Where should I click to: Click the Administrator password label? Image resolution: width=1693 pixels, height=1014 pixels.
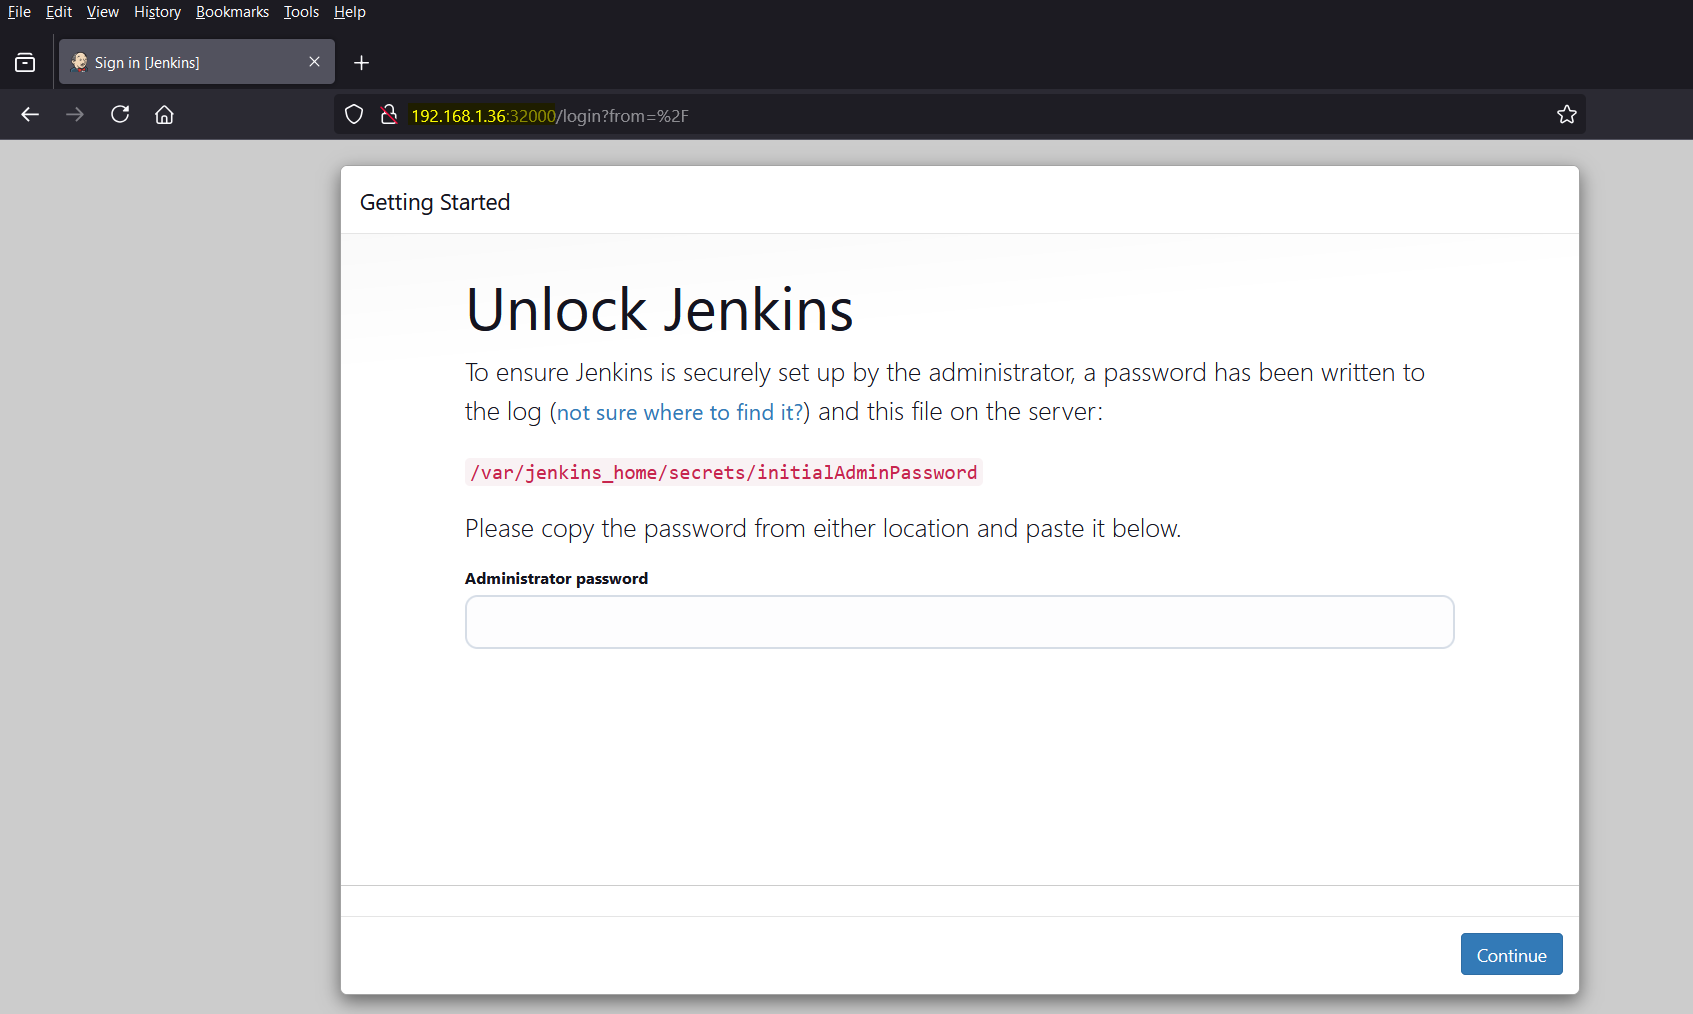coord(556,579)
